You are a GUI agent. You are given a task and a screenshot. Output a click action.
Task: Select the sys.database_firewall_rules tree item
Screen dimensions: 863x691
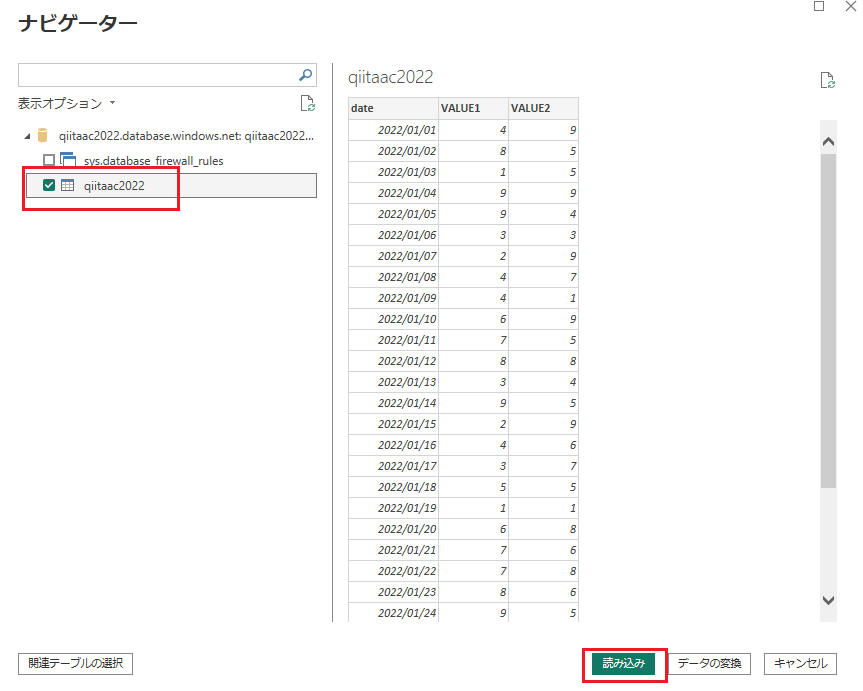click(x=154, y=161)
